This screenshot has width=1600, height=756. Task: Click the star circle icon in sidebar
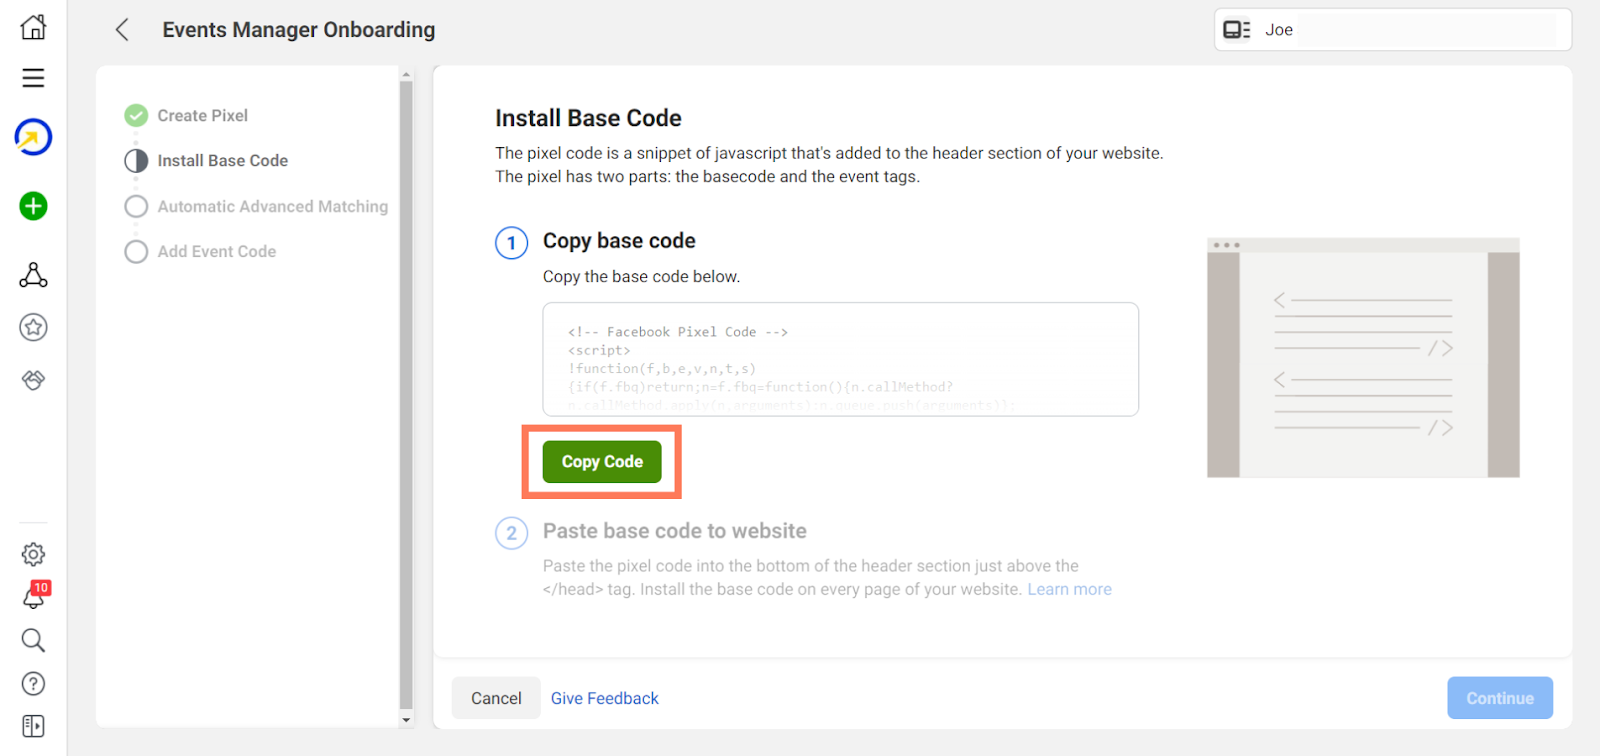(x=33, y=327)
